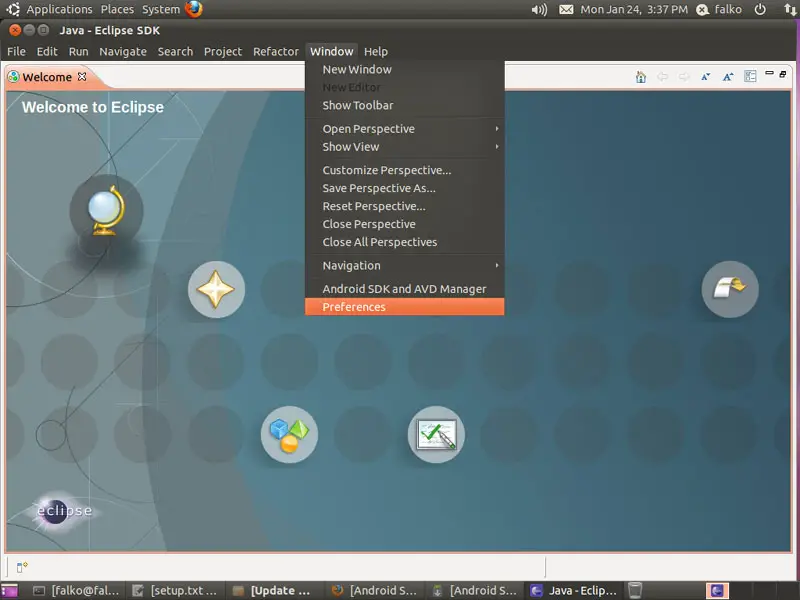
Task: Switch to Update taskbar window
Action: (x=274, y=591)
